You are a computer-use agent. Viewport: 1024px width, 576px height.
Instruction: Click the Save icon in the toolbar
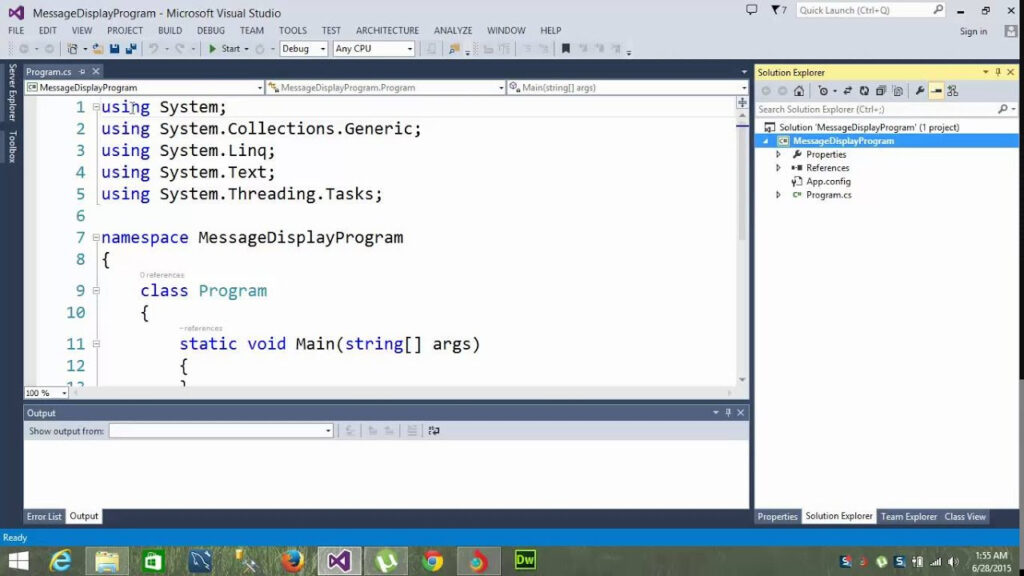pyautogui.click(x=114, y=49)
